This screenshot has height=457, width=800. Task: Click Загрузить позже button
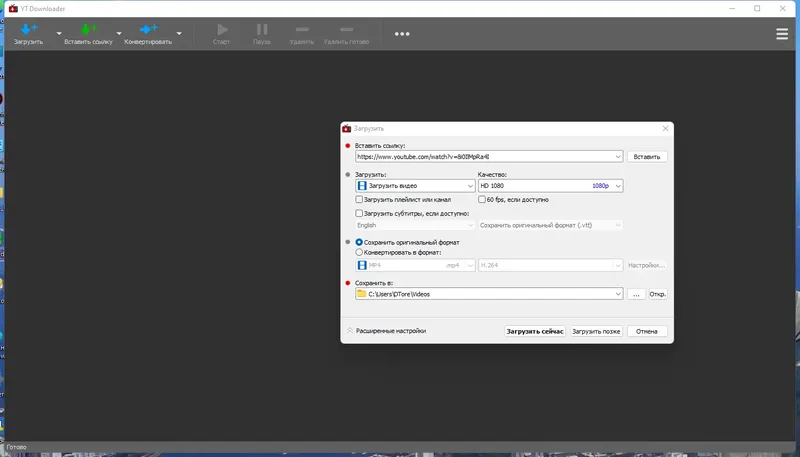tap(596, 331)
